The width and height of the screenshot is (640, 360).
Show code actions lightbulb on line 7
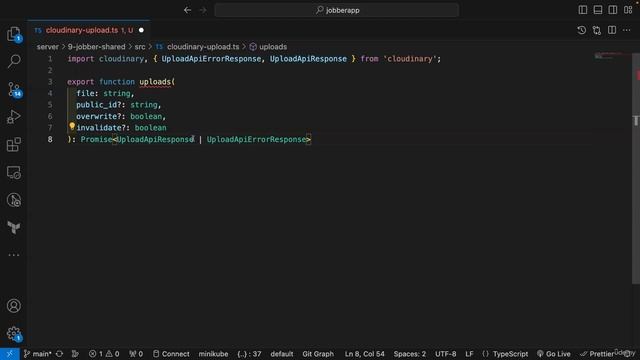[72, 127]
